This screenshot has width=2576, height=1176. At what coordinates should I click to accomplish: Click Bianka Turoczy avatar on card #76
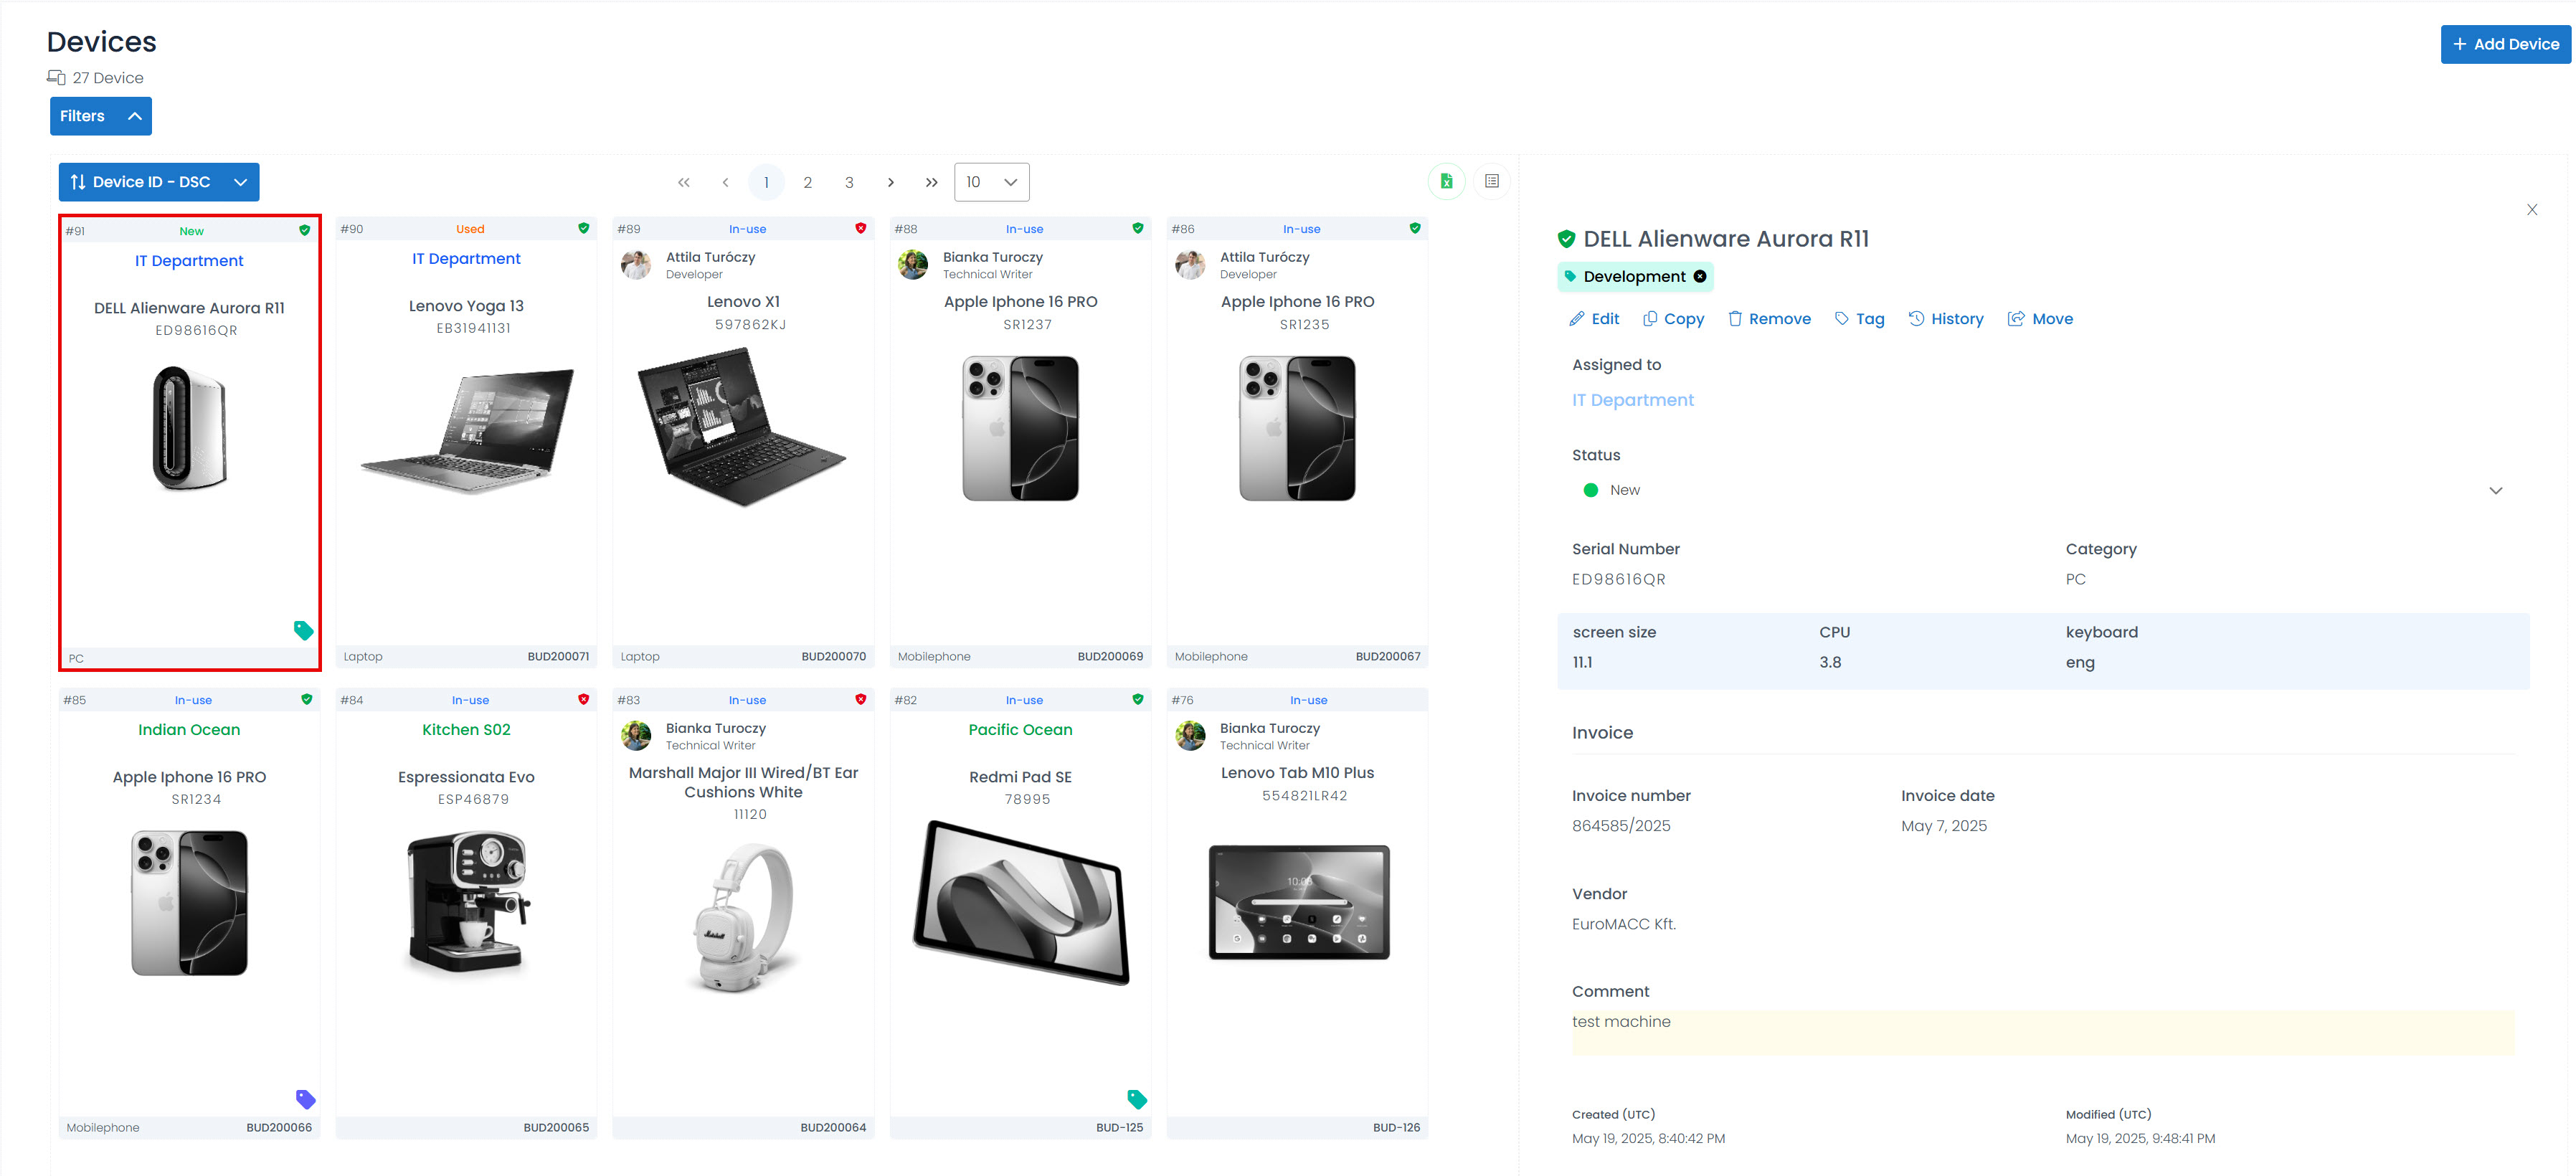pyautogui.click(x=1190, y=736)
